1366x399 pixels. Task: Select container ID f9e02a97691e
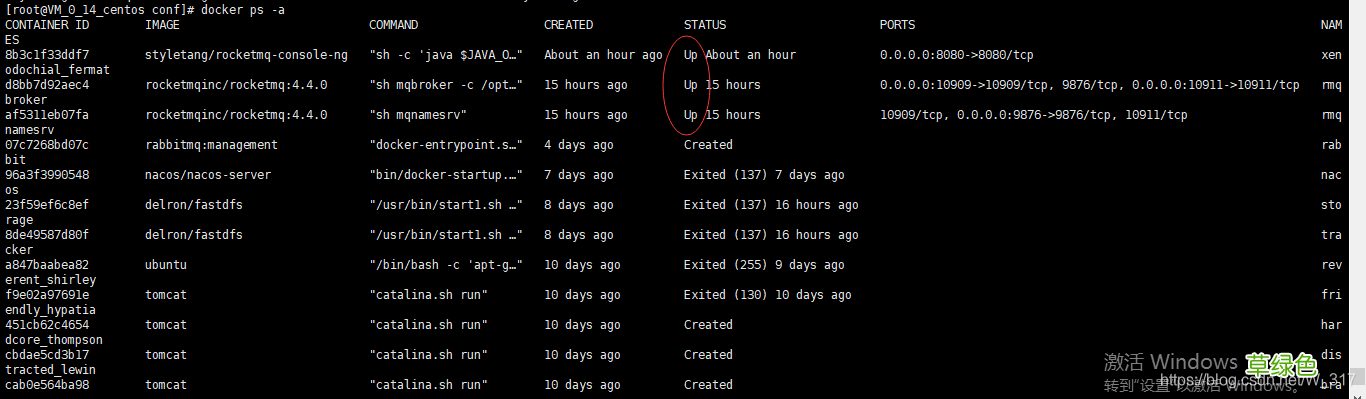coord(47,295)
